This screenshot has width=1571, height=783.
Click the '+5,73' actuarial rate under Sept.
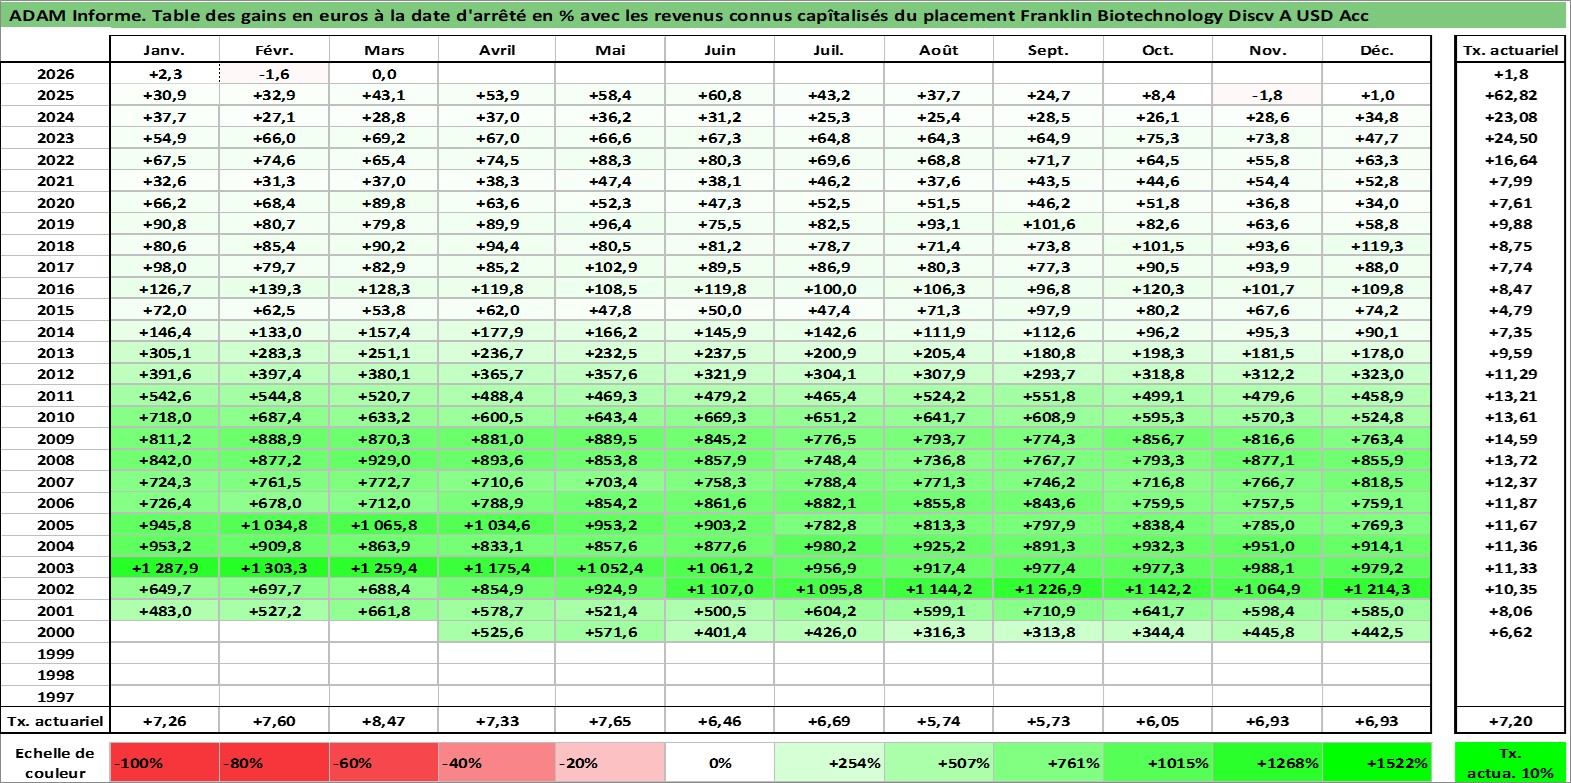tap(1048, 721)
